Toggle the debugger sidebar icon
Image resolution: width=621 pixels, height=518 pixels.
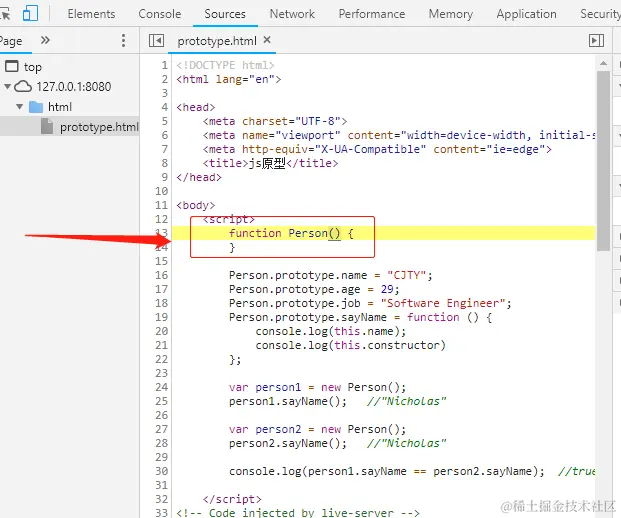(596, 40)
